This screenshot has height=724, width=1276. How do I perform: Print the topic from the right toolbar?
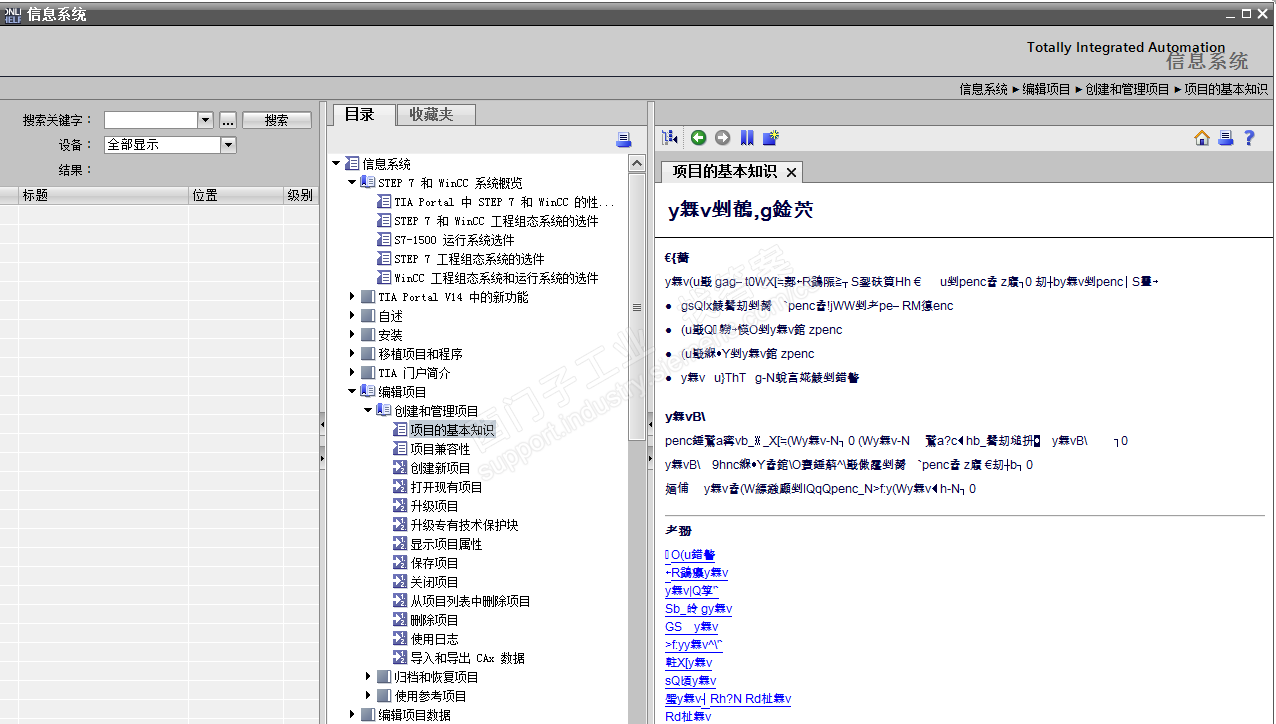[x=1225, y=138]
